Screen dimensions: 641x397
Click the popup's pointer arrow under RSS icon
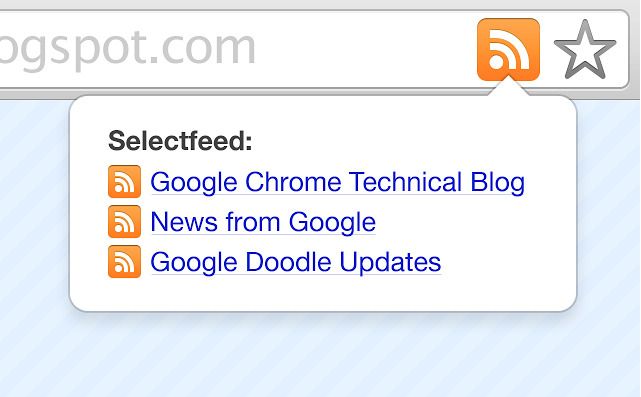coord(508,88)
